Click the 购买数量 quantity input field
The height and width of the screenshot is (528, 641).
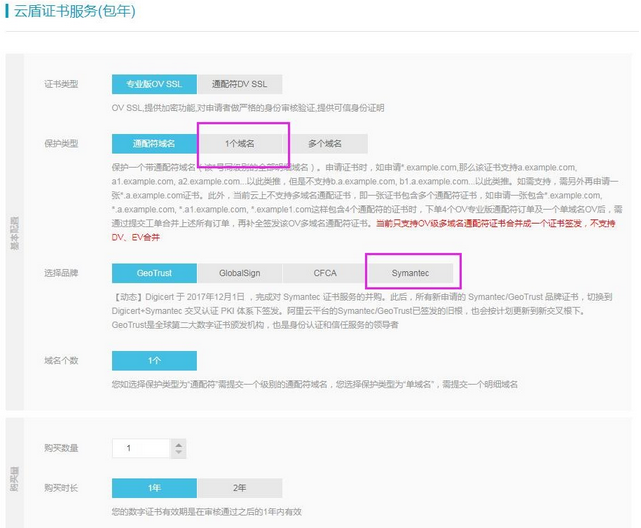click(x=141, y=449)
